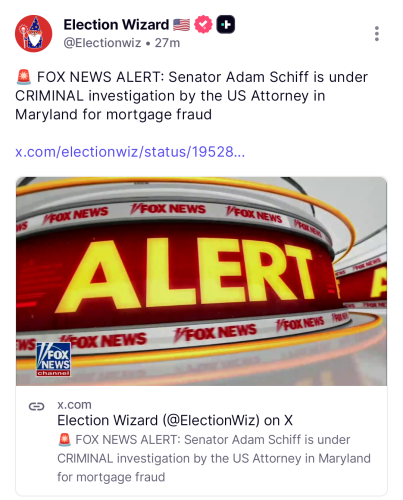Open the @Electionwiz handle

(x=102, y=43)
